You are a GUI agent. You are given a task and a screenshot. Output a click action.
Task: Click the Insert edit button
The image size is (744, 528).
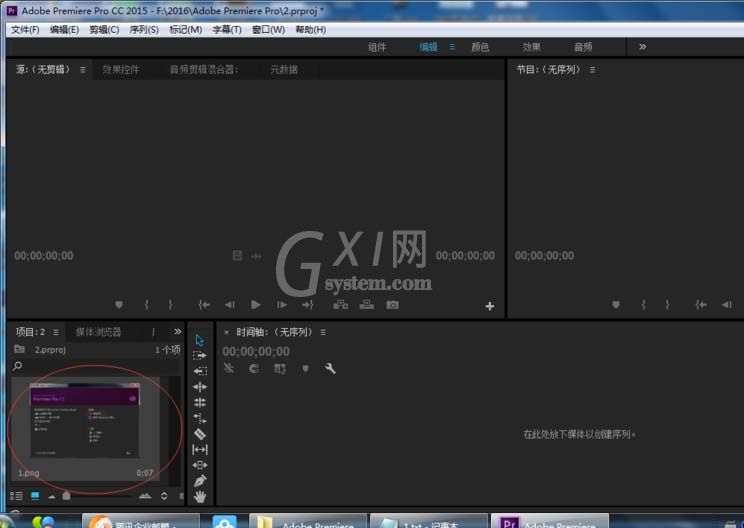(340, 305)
